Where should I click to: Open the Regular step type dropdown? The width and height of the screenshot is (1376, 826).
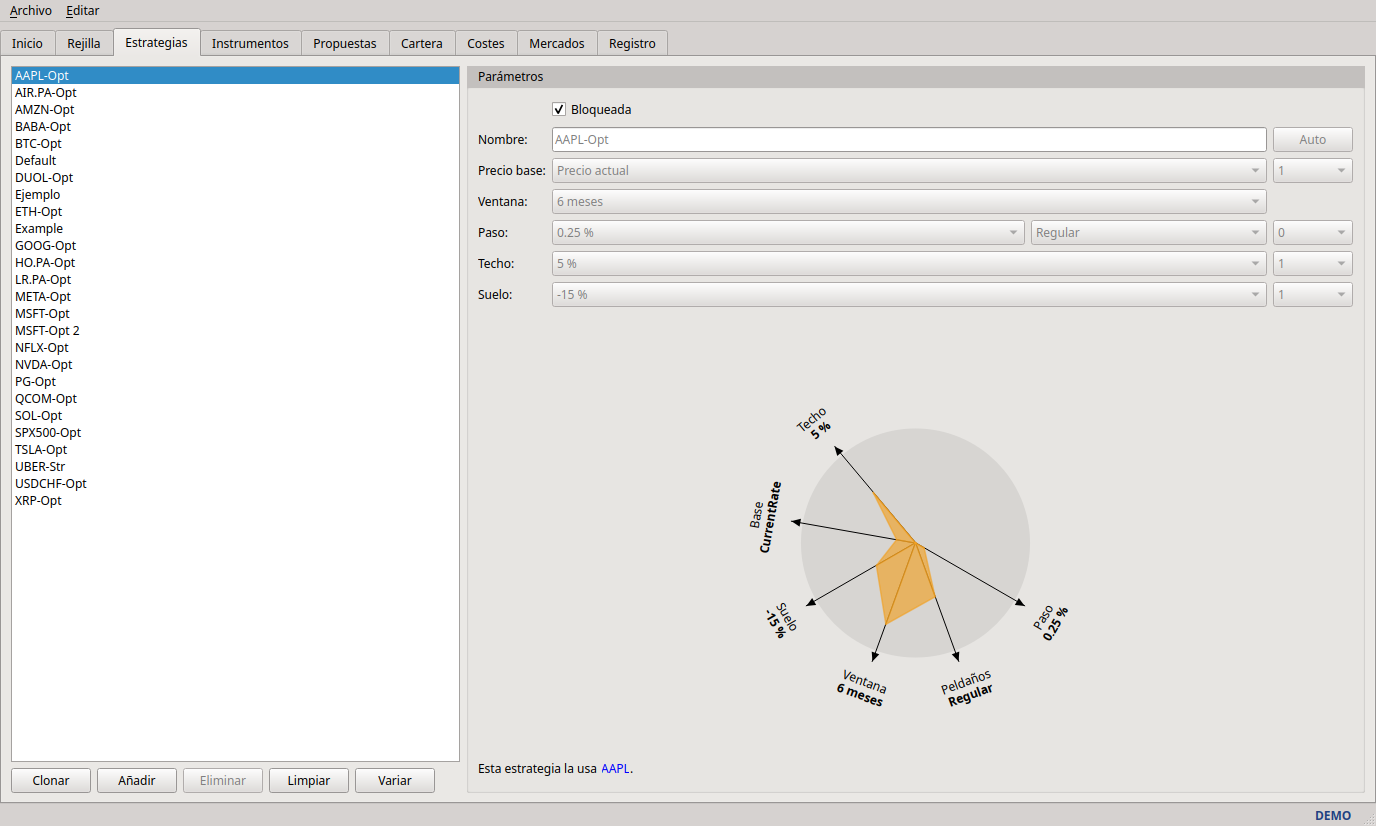click(1149, 232)
